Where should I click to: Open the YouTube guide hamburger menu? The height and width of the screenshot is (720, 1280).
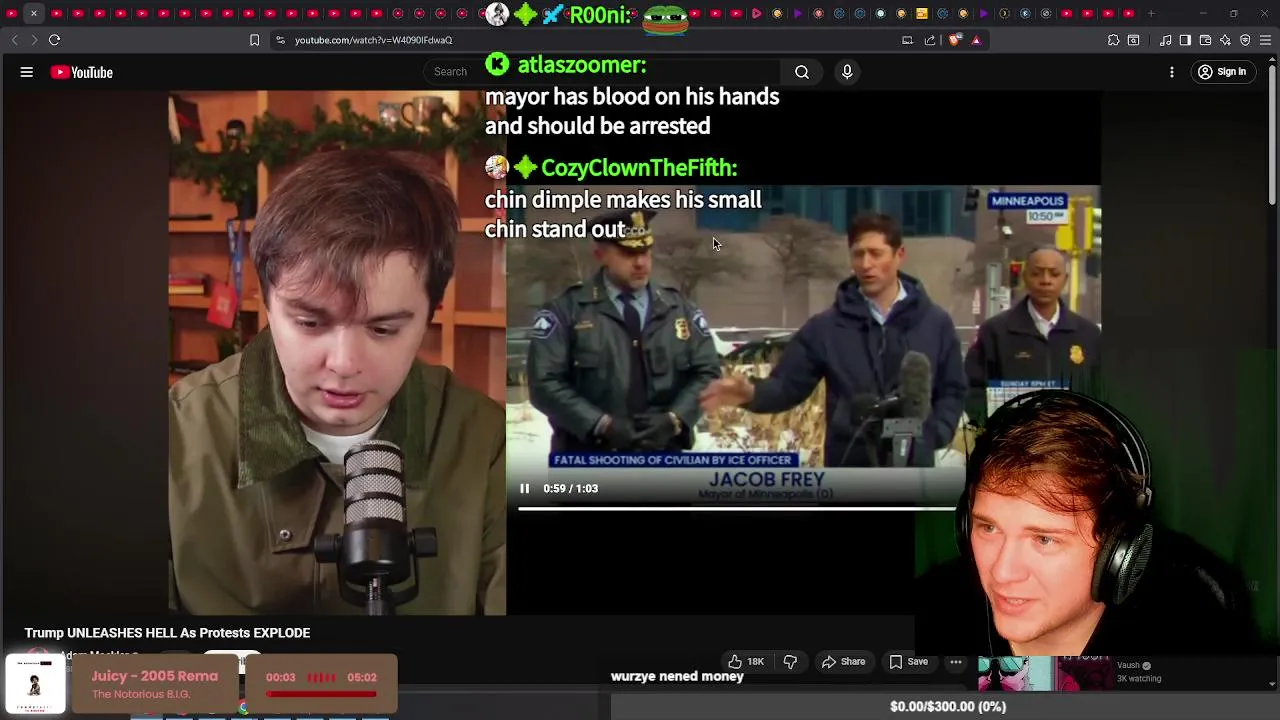point(27,72)
